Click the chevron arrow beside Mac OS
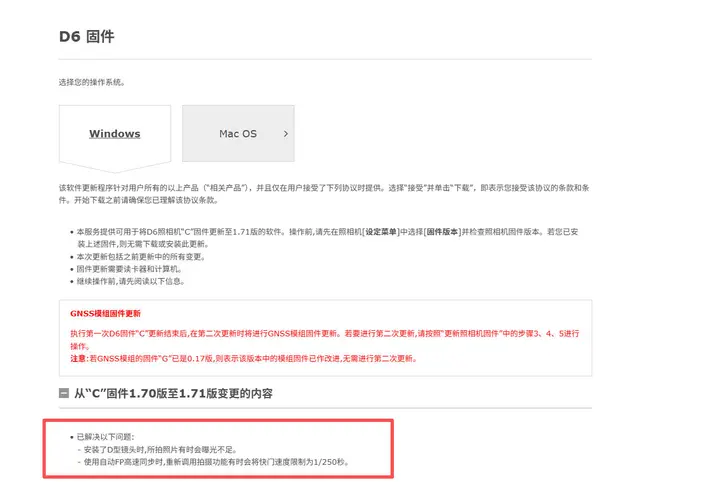The height and width of the screenshot is (482, 720). tap(286, 134)
